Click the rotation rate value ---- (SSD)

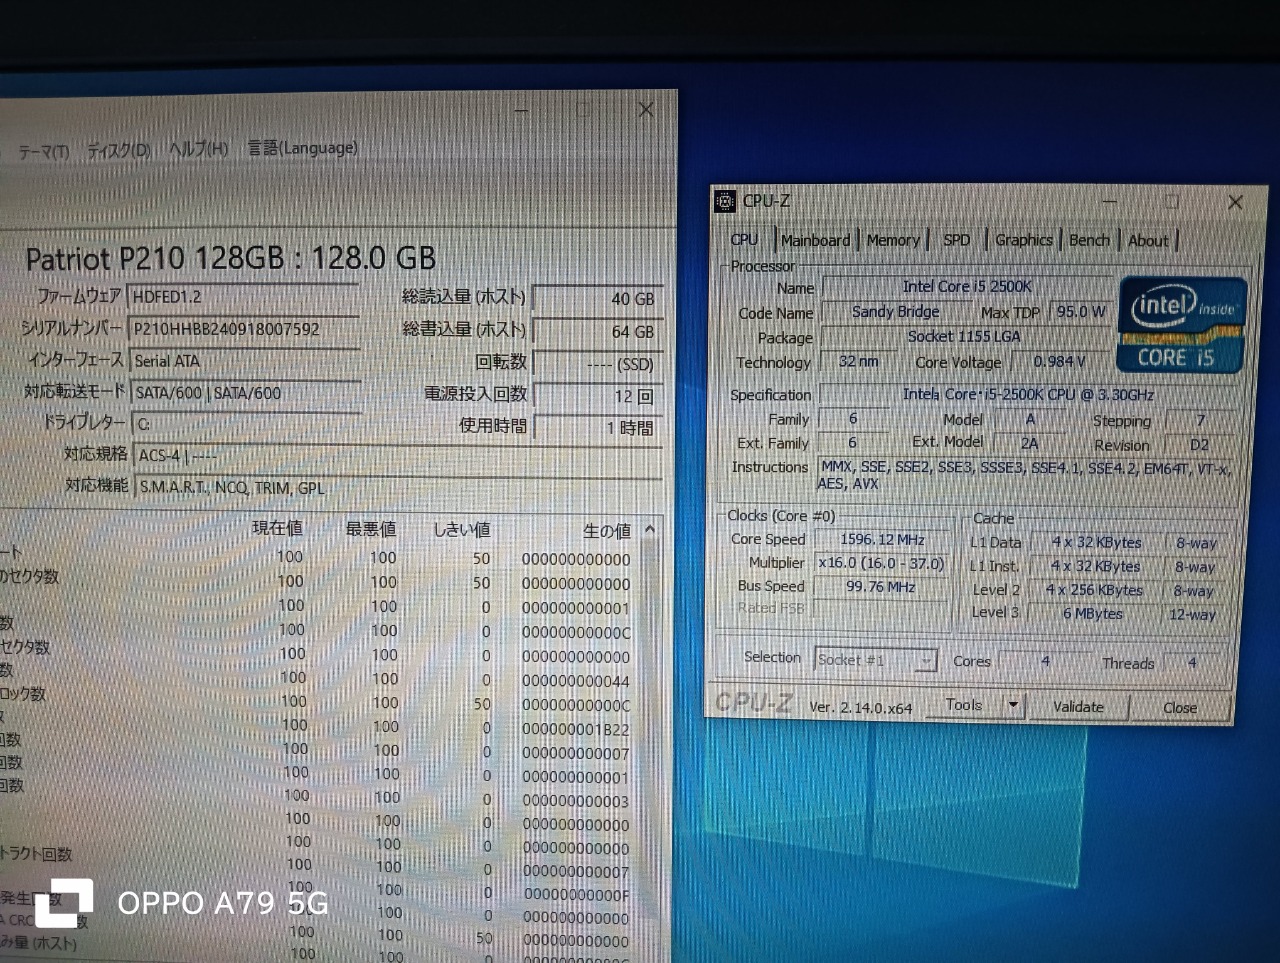pyautogui.click(x=598, y=365)
